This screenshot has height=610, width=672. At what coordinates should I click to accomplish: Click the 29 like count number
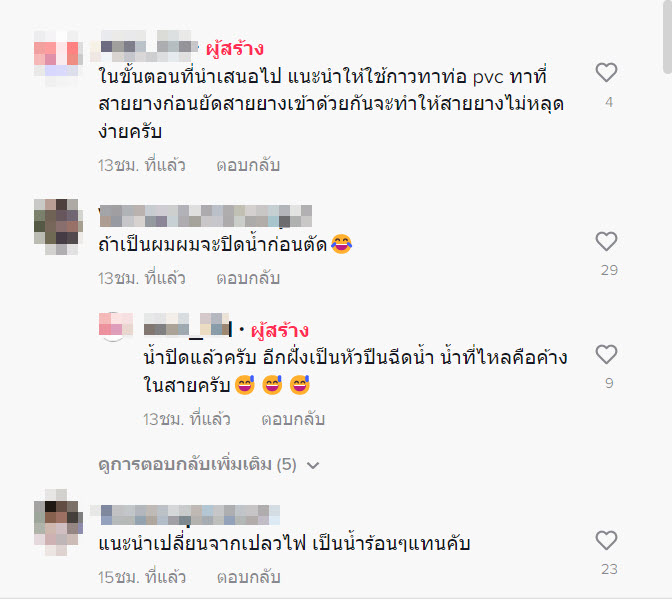pyautogui.click(x=609, y=270)
